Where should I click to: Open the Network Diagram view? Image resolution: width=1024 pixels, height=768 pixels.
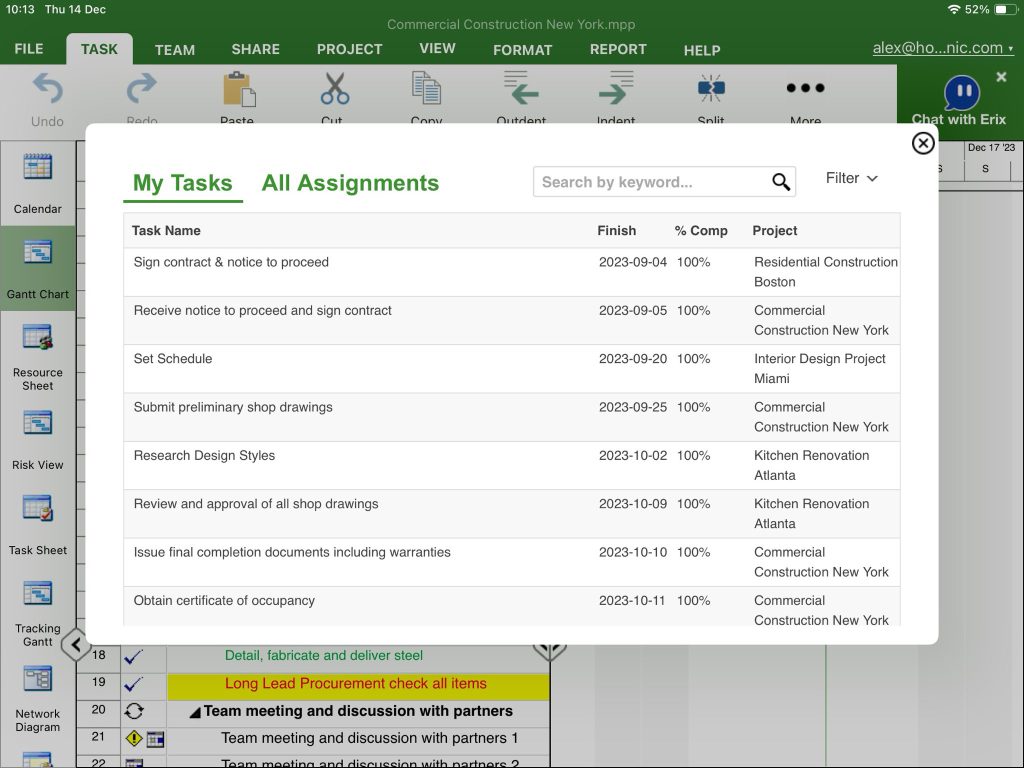pos(37,690)
